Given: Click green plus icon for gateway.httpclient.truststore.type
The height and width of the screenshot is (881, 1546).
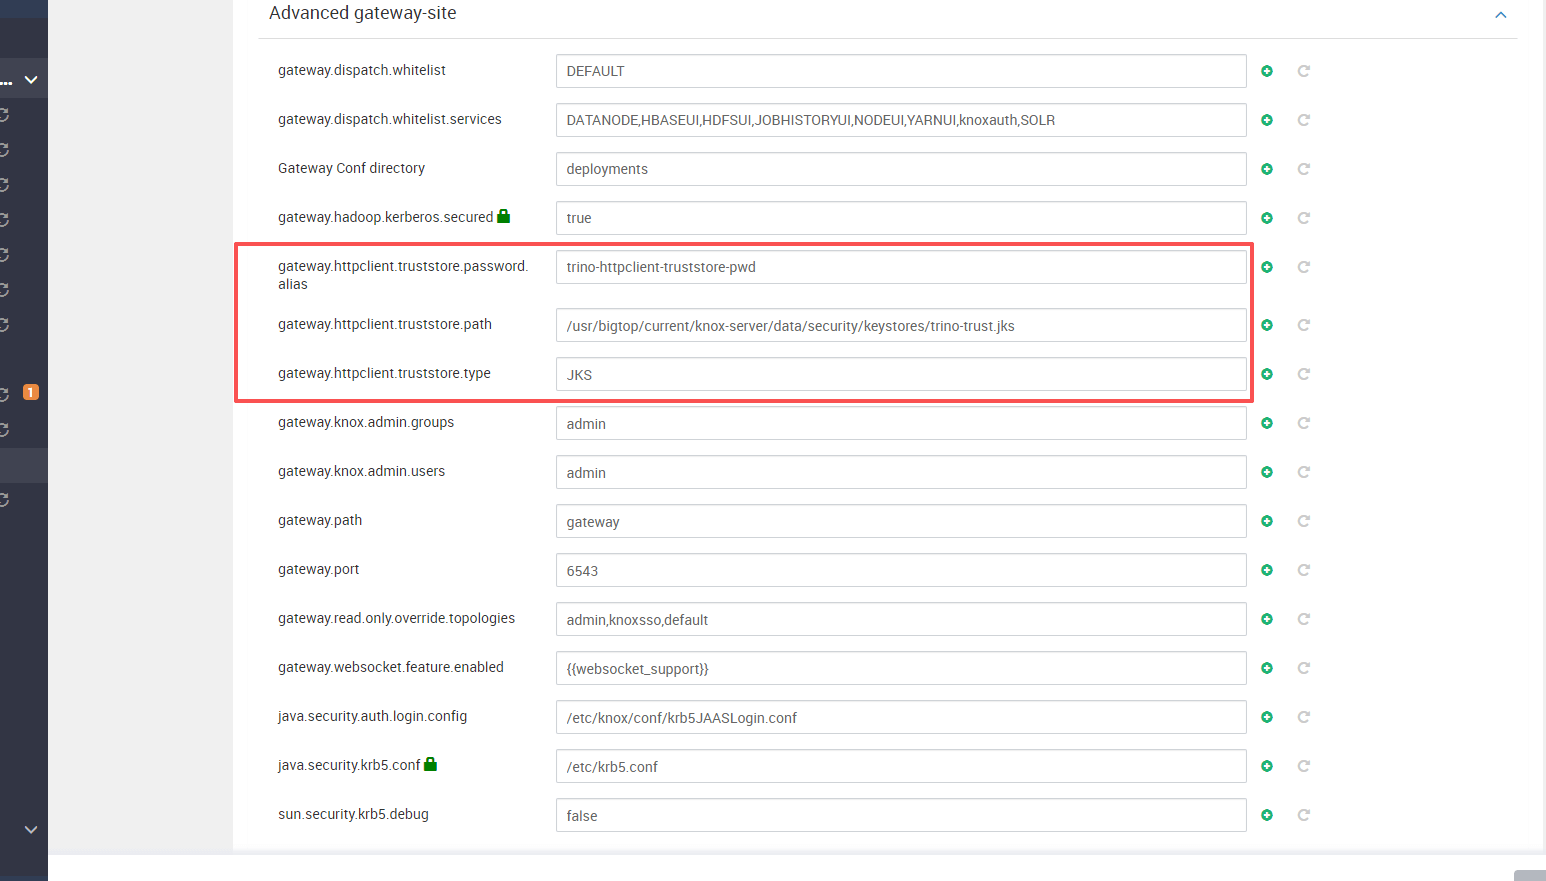Looking at the screenshot, I should click(1267, 374).
